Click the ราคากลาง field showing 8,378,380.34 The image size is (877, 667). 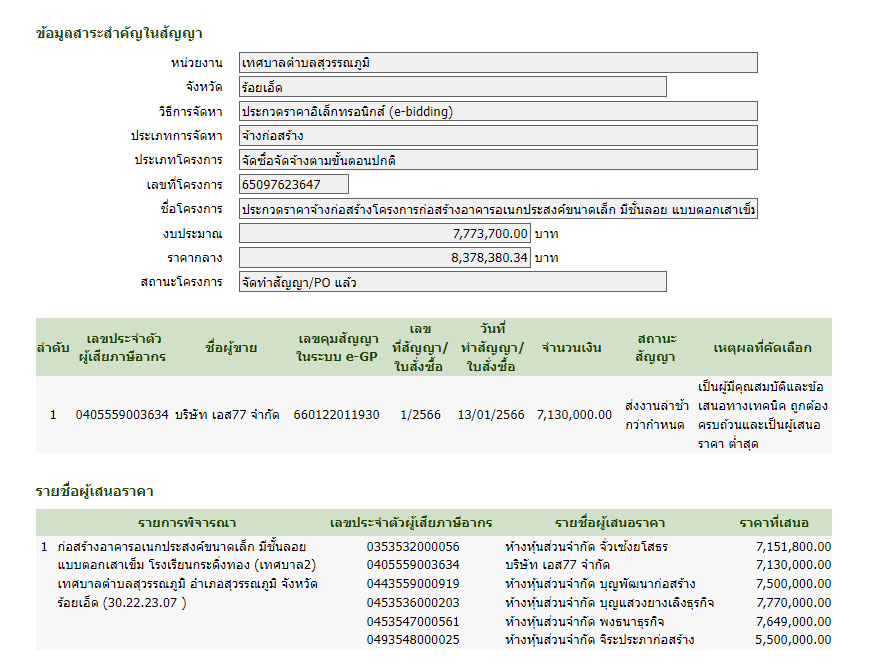[384, 257]
